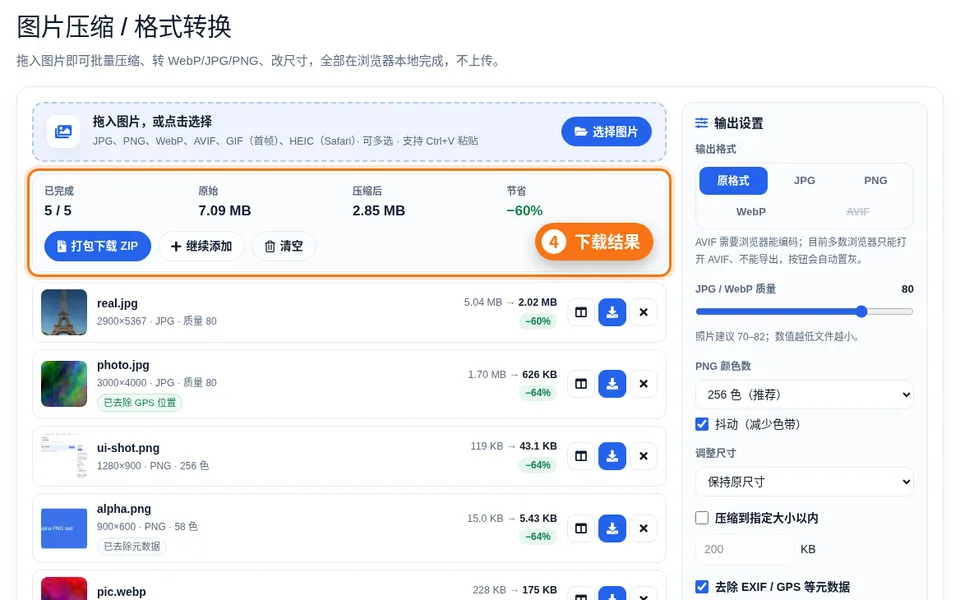Screen dimensions: 960x600
Task: Click 图片压缩 / 格式转换 page title
Action: point(124,27)
